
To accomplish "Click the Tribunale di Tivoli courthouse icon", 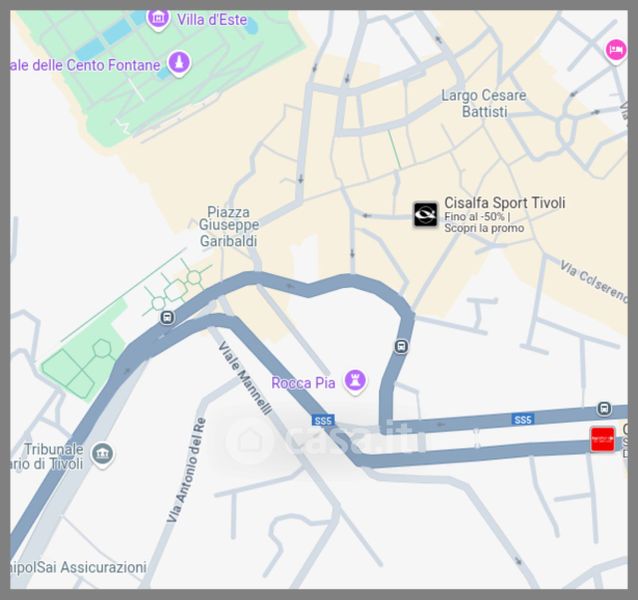I will pos(102,454).
